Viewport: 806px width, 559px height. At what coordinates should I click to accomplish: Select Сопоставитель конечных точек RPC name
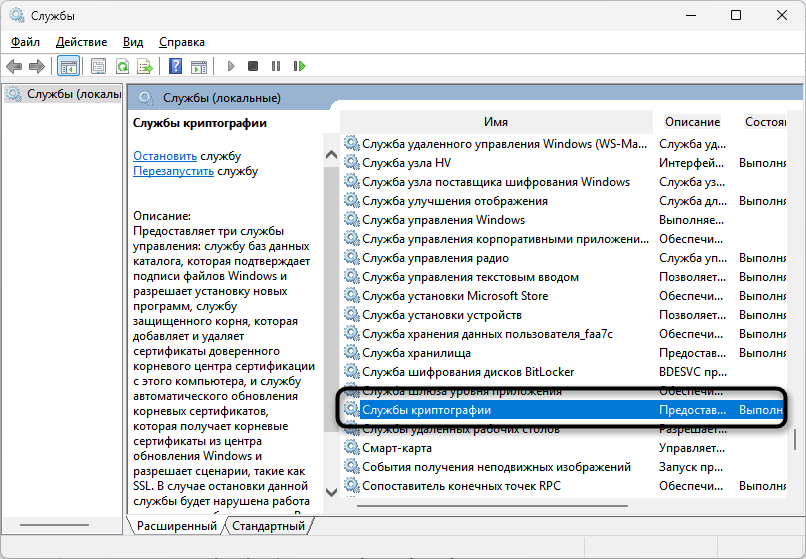[x=461, y=486]
